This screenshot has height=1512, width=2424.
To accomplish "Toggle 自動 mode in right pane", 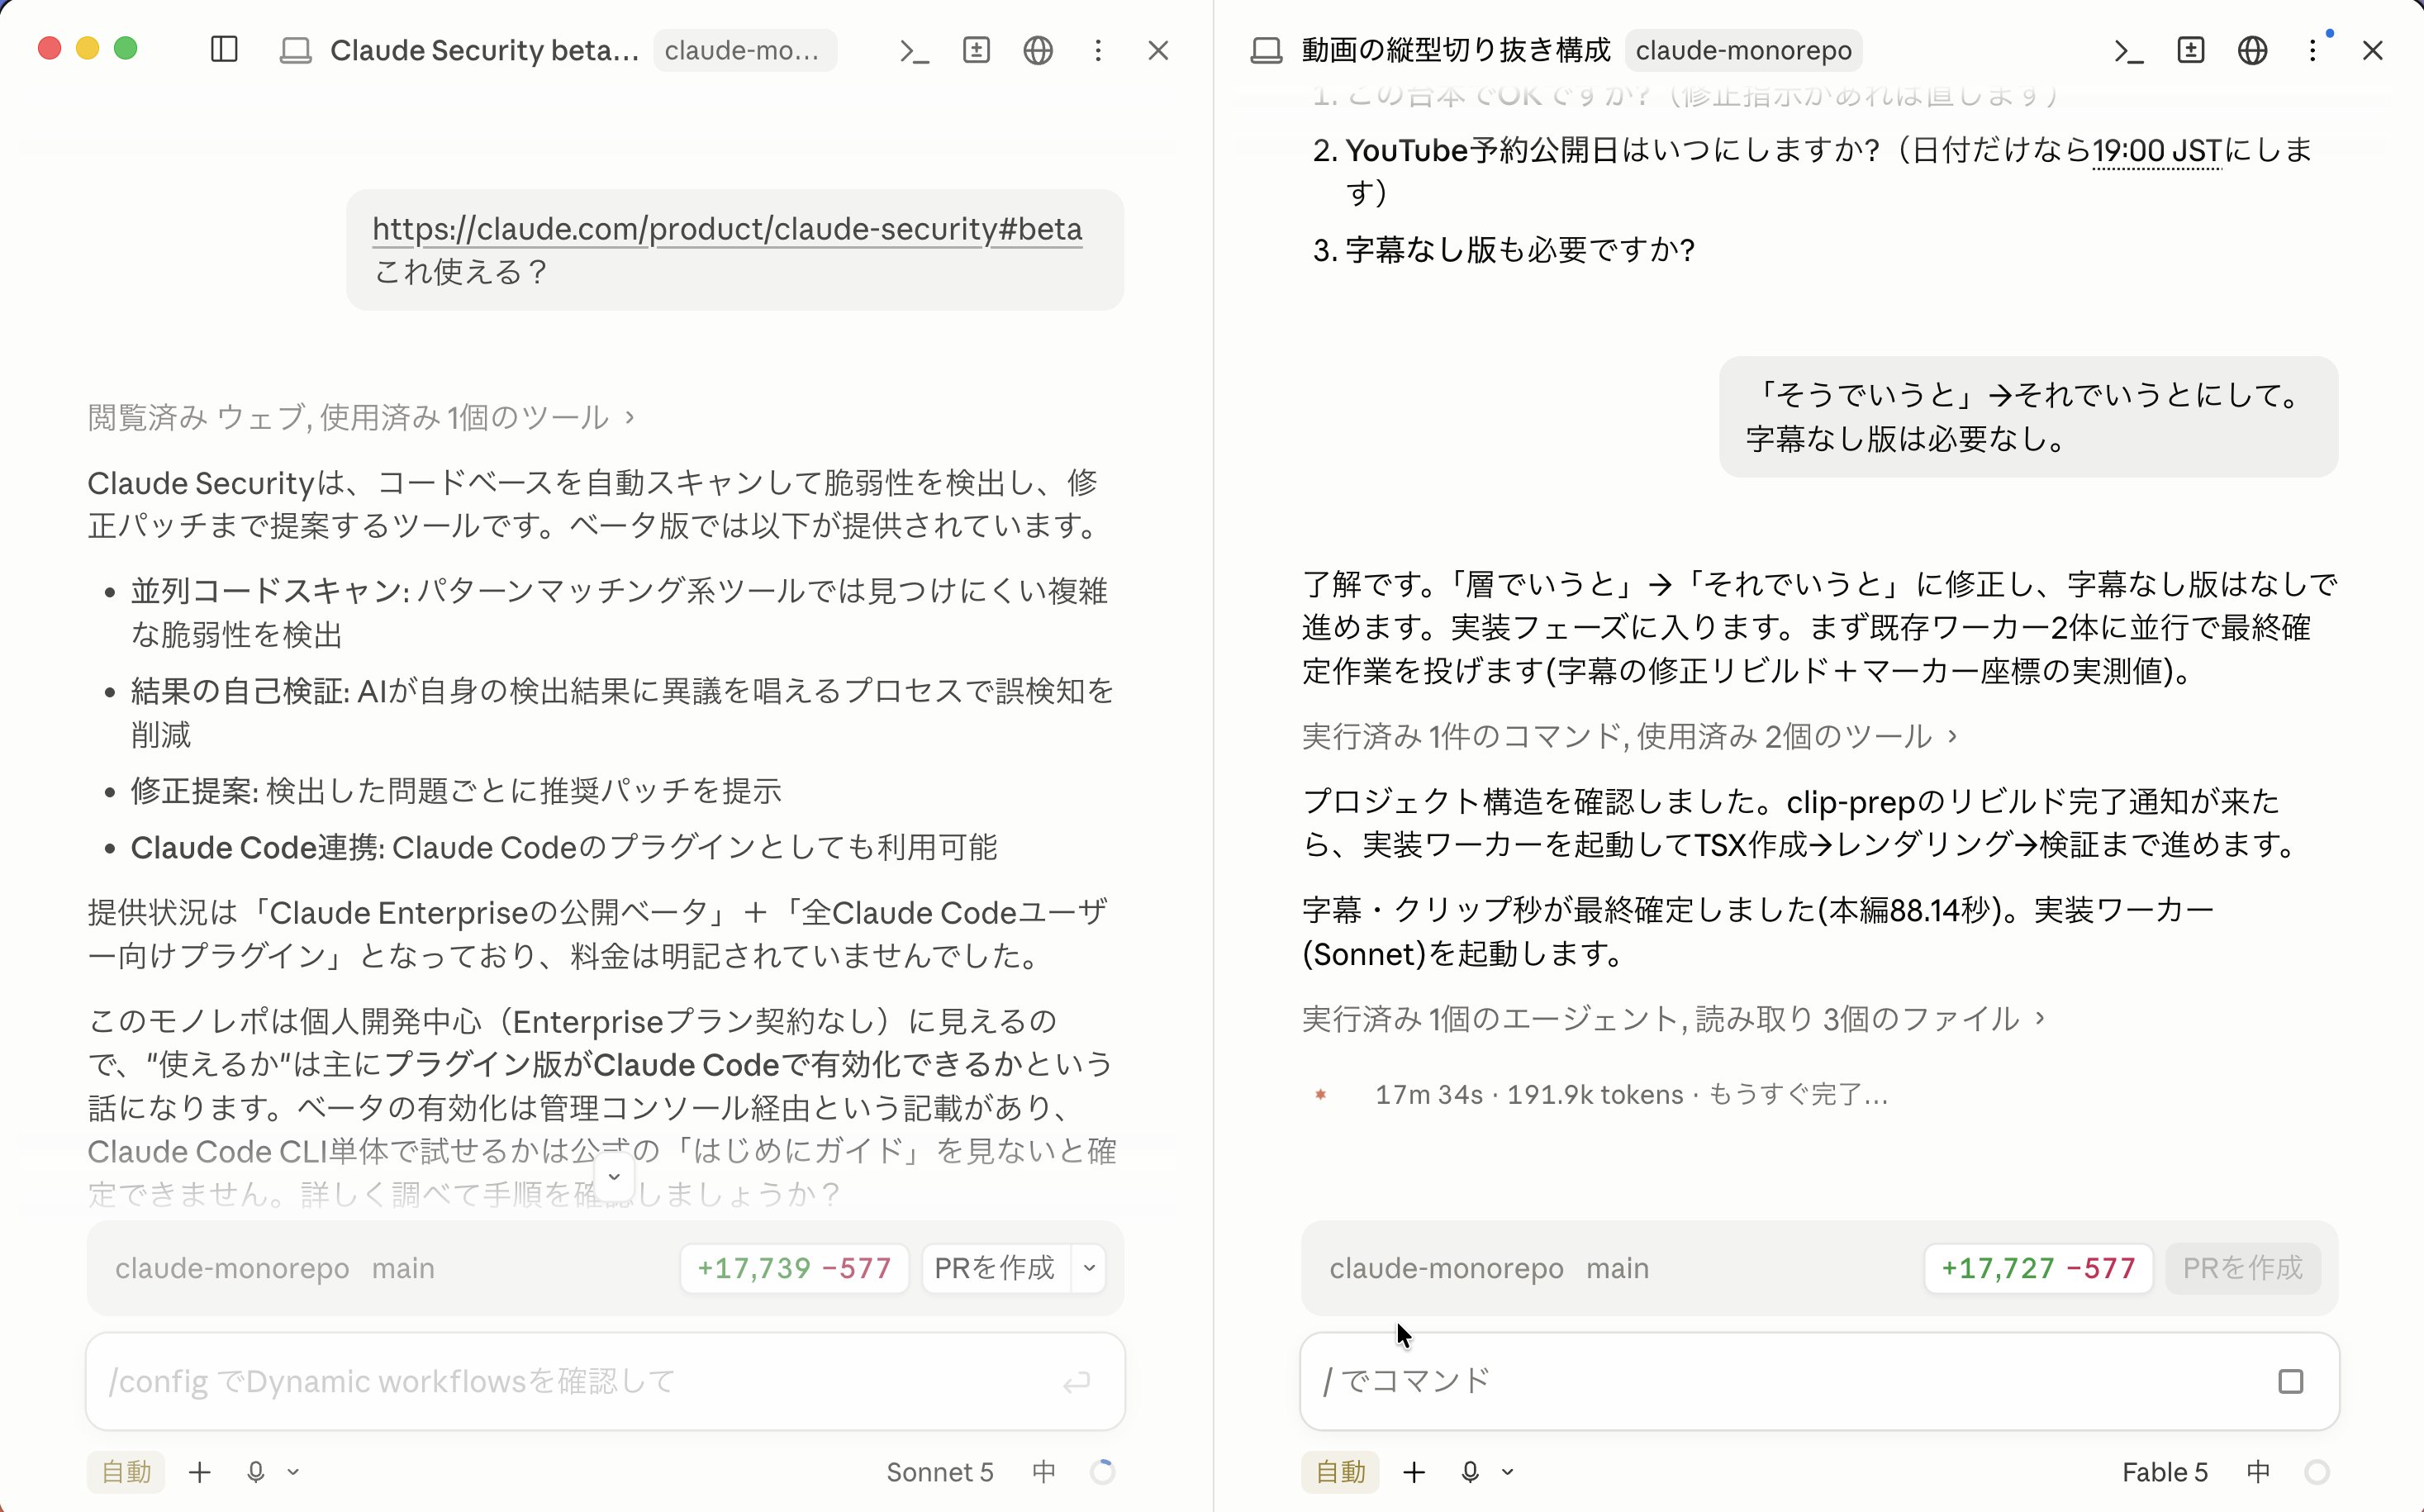I will point(1340,1472).
